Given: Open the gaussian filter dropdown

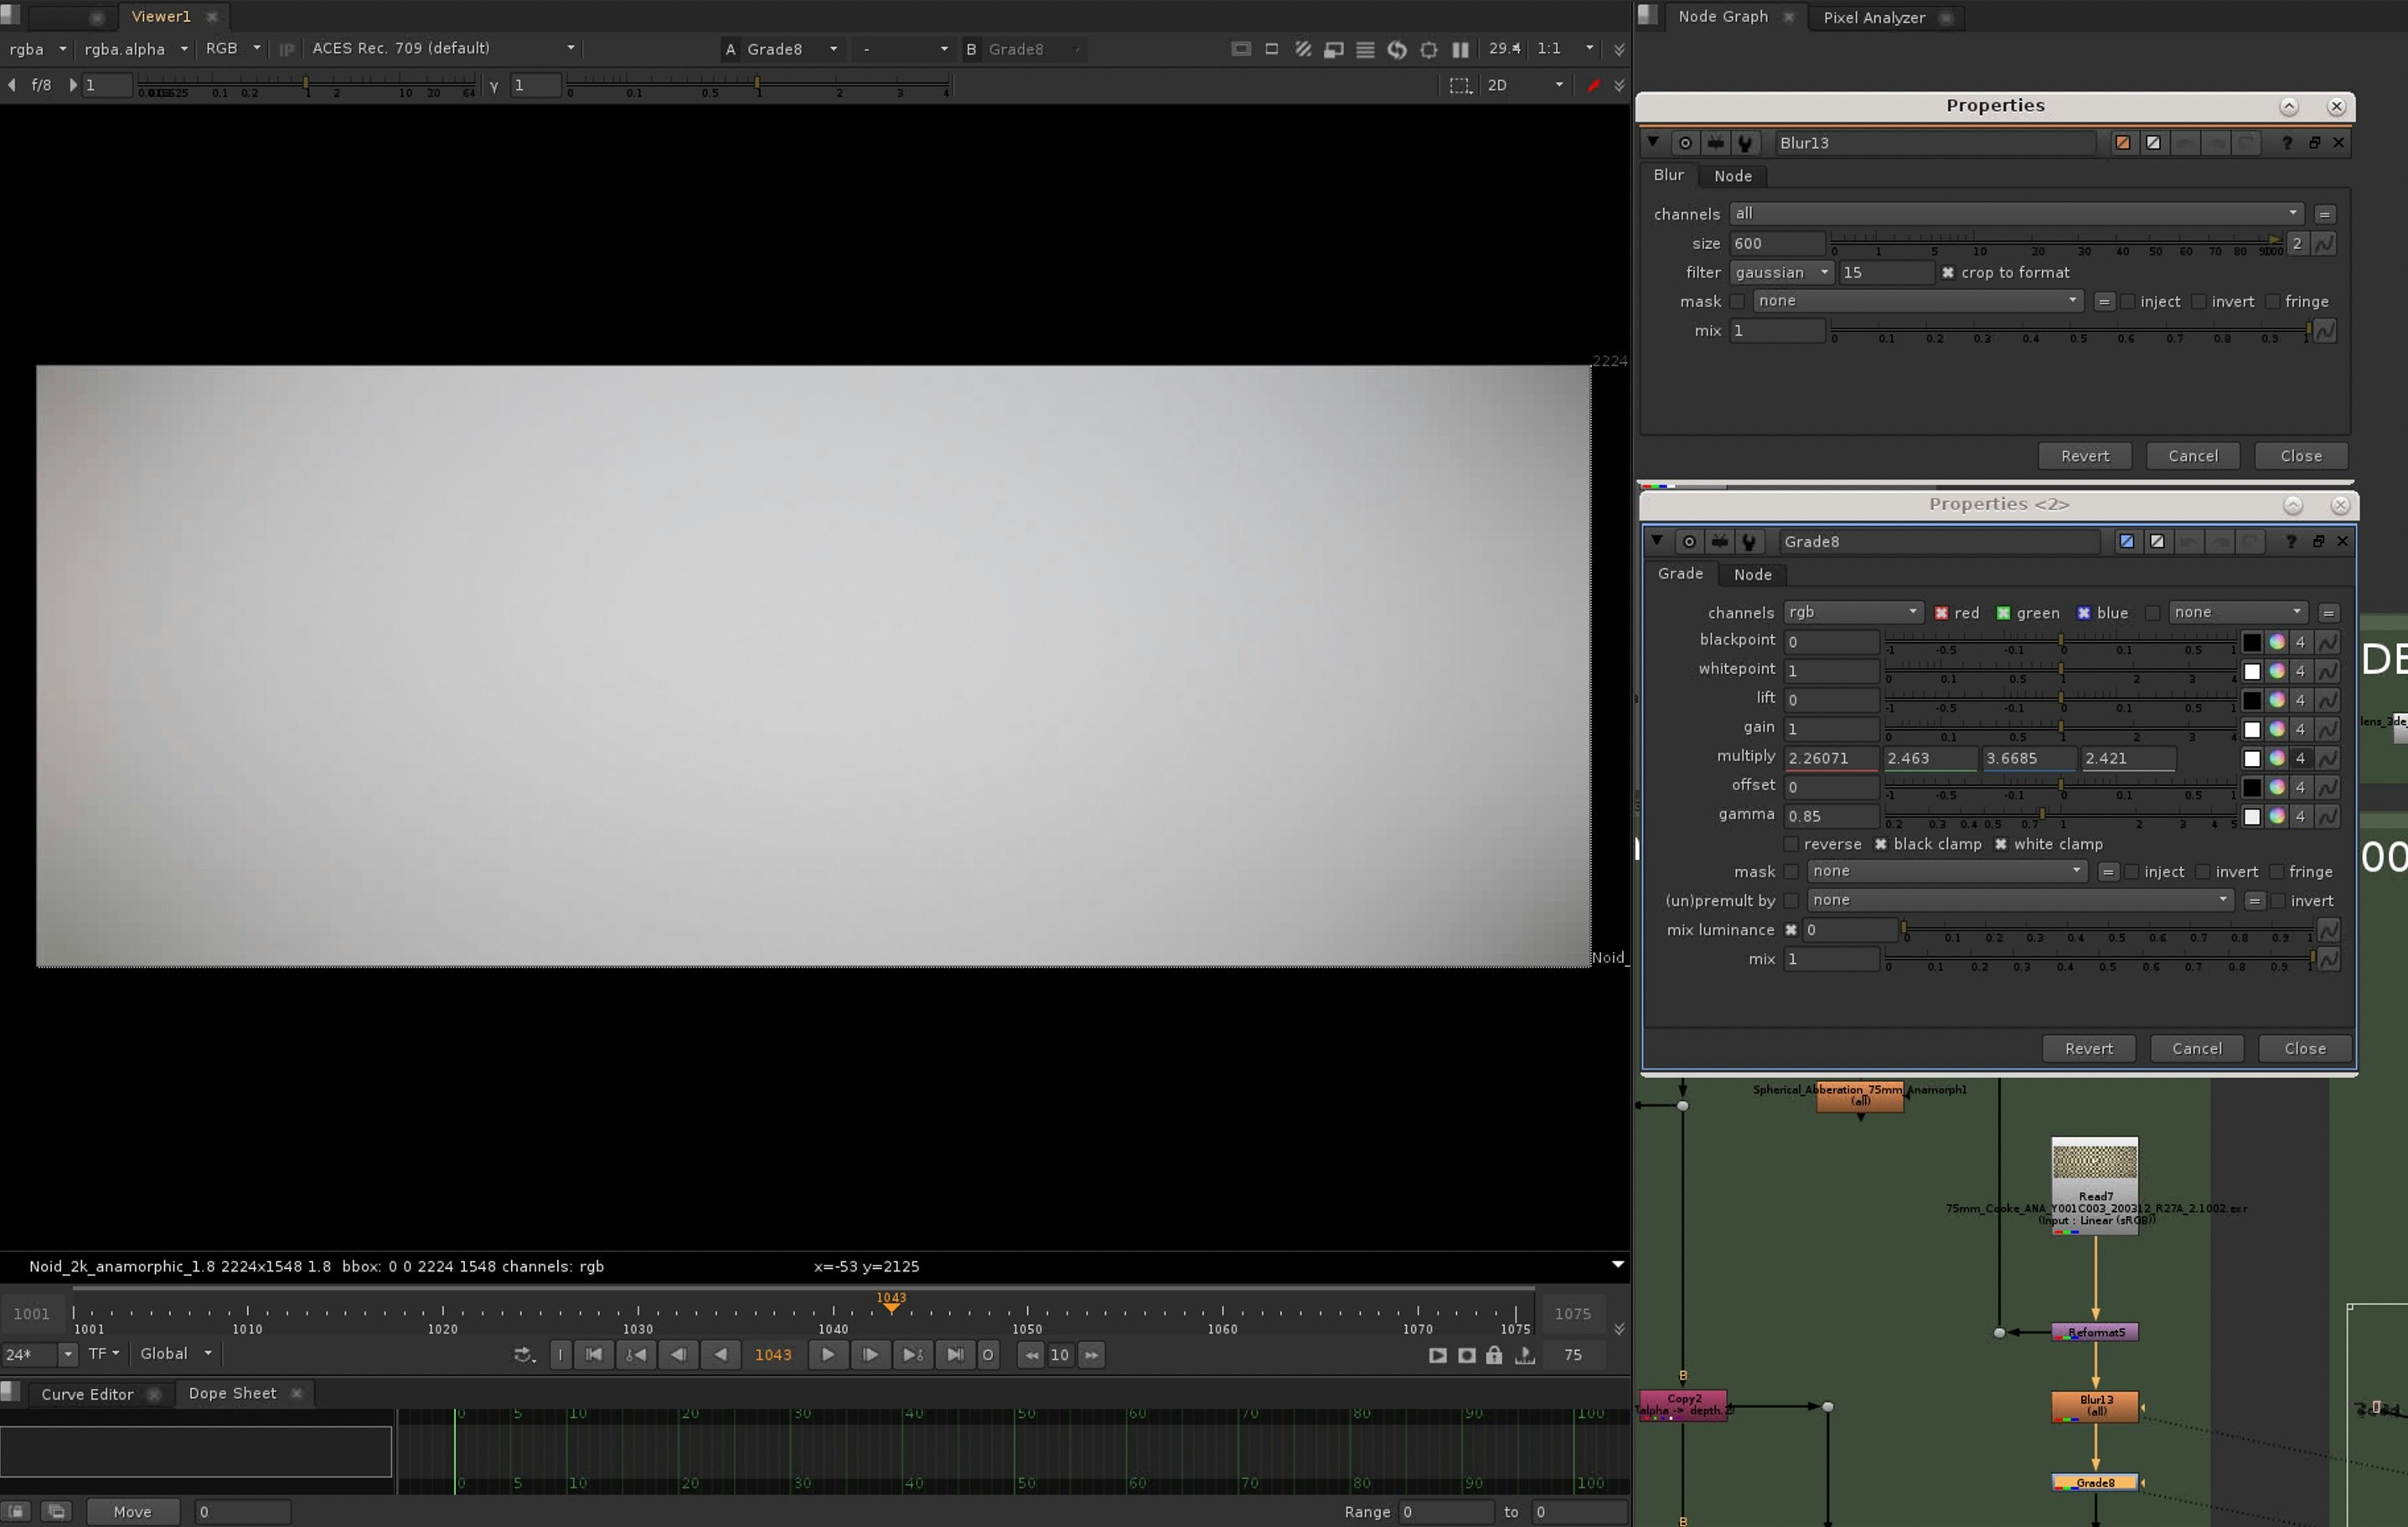Looking at the screenshot, I should coord(1781,273).
